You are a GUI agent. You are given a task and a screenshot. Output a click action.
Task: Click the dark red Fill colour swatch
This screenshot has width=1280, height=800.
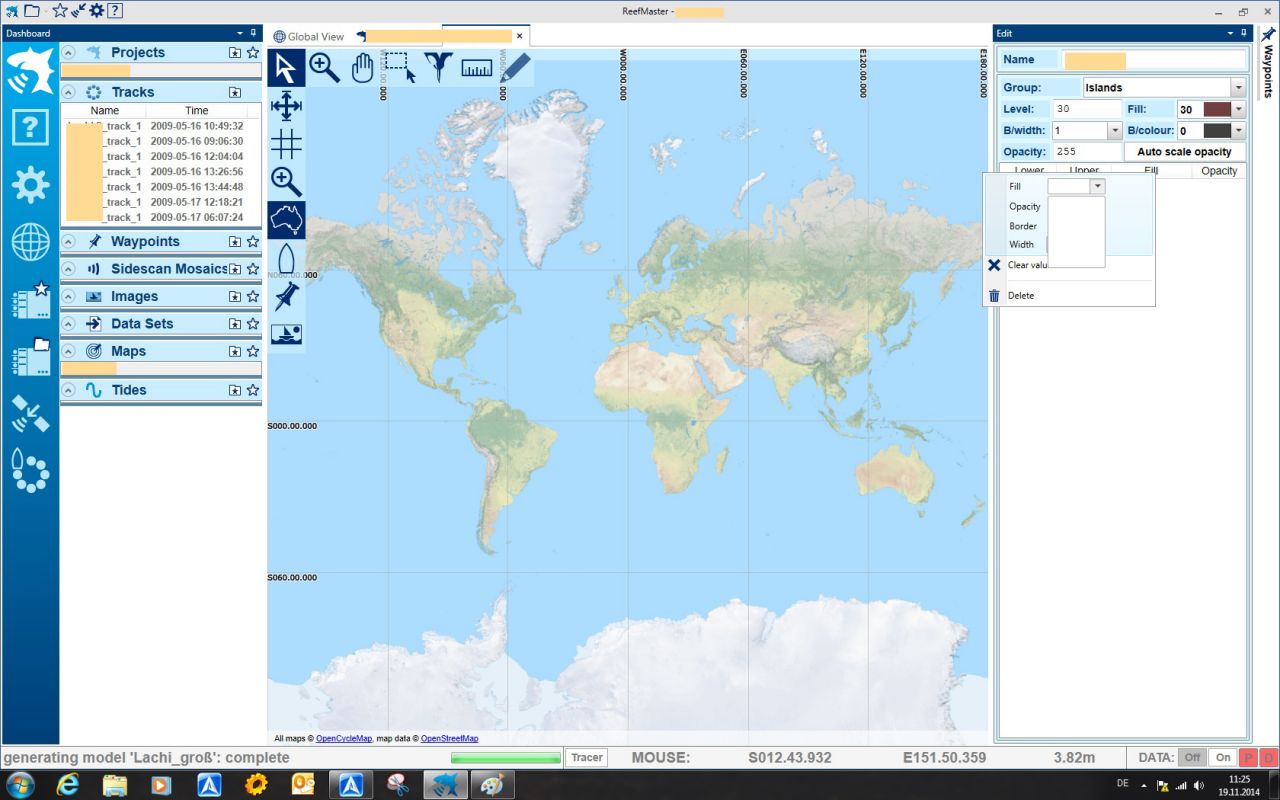point(1216,110)
